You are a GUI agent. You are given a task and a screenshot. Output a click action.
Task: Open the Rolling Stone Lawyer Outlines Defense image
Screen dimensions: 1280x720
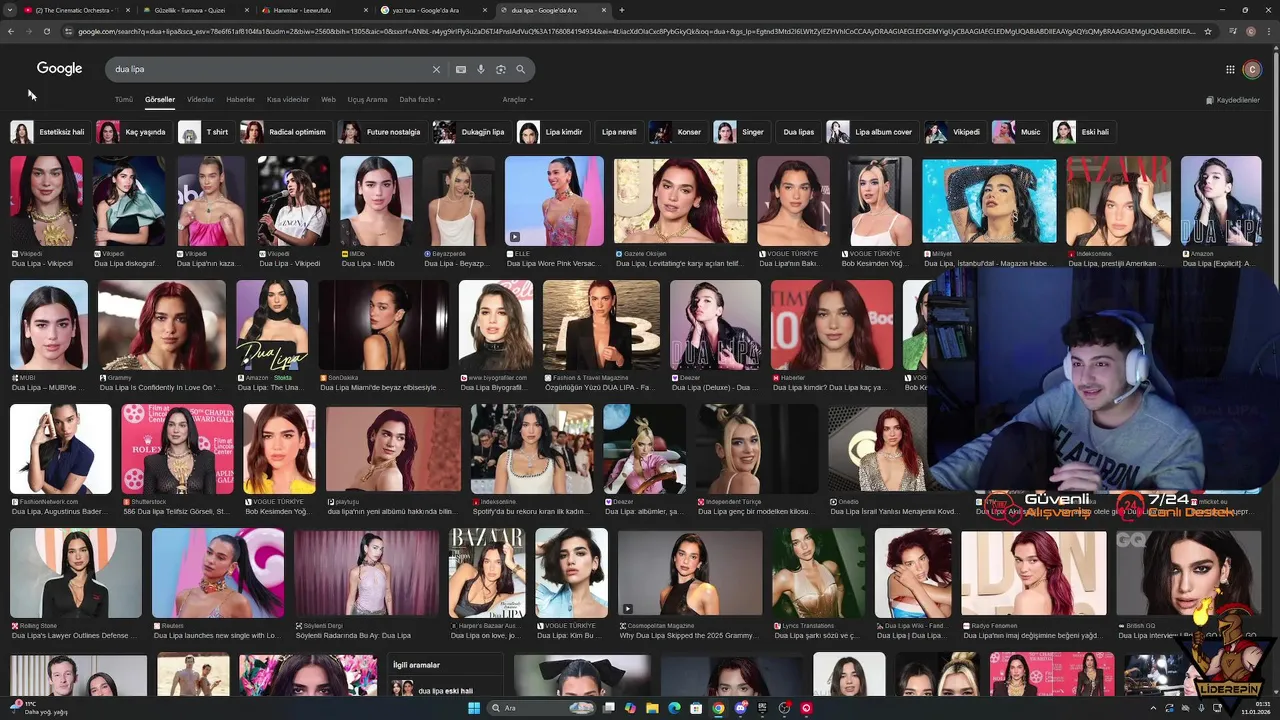(76, 573)
